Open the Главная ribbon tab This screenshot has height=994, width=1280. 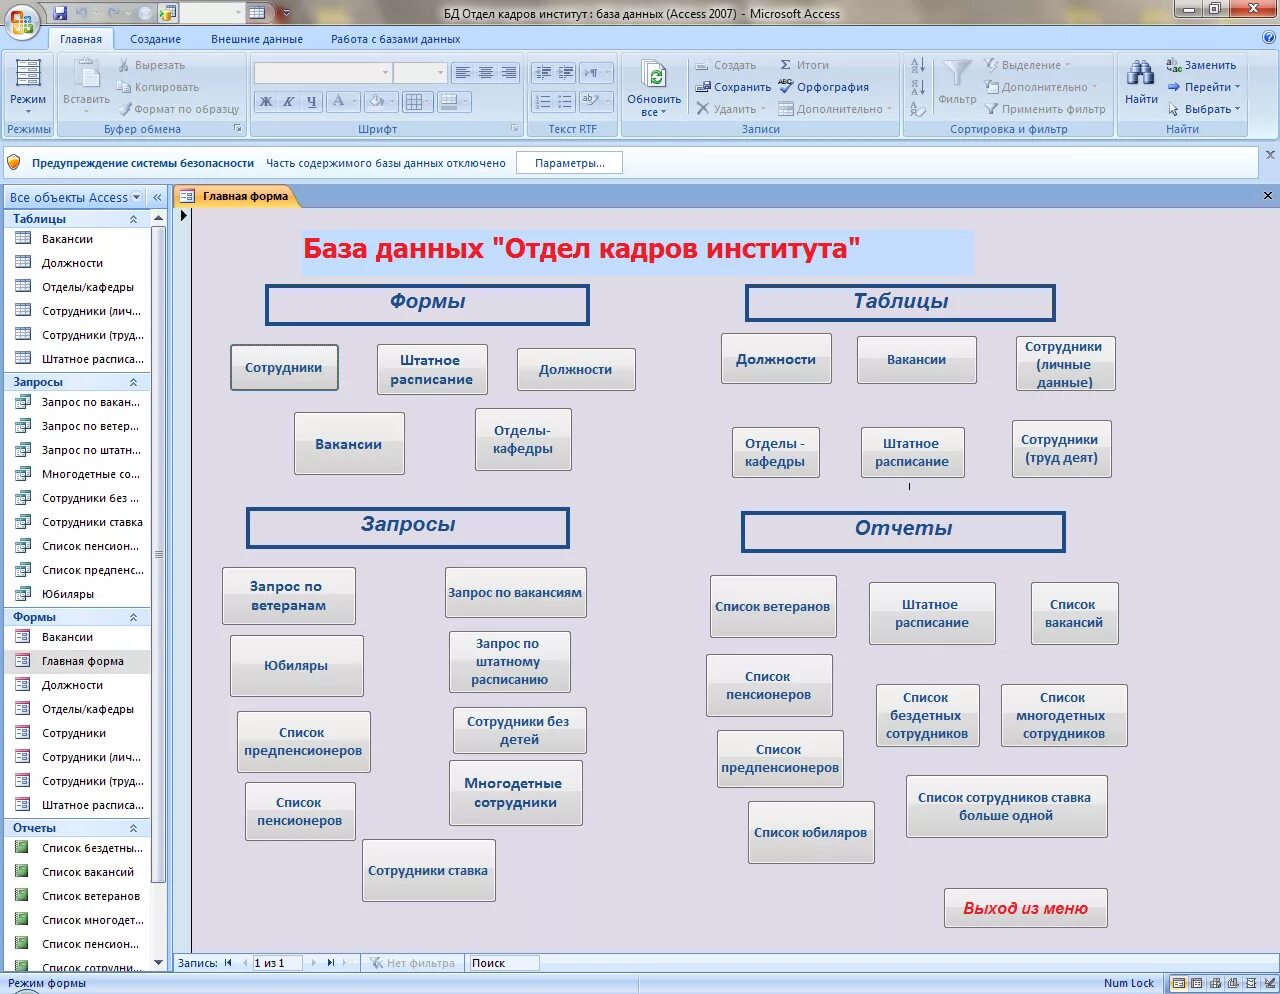pos(81,39)
